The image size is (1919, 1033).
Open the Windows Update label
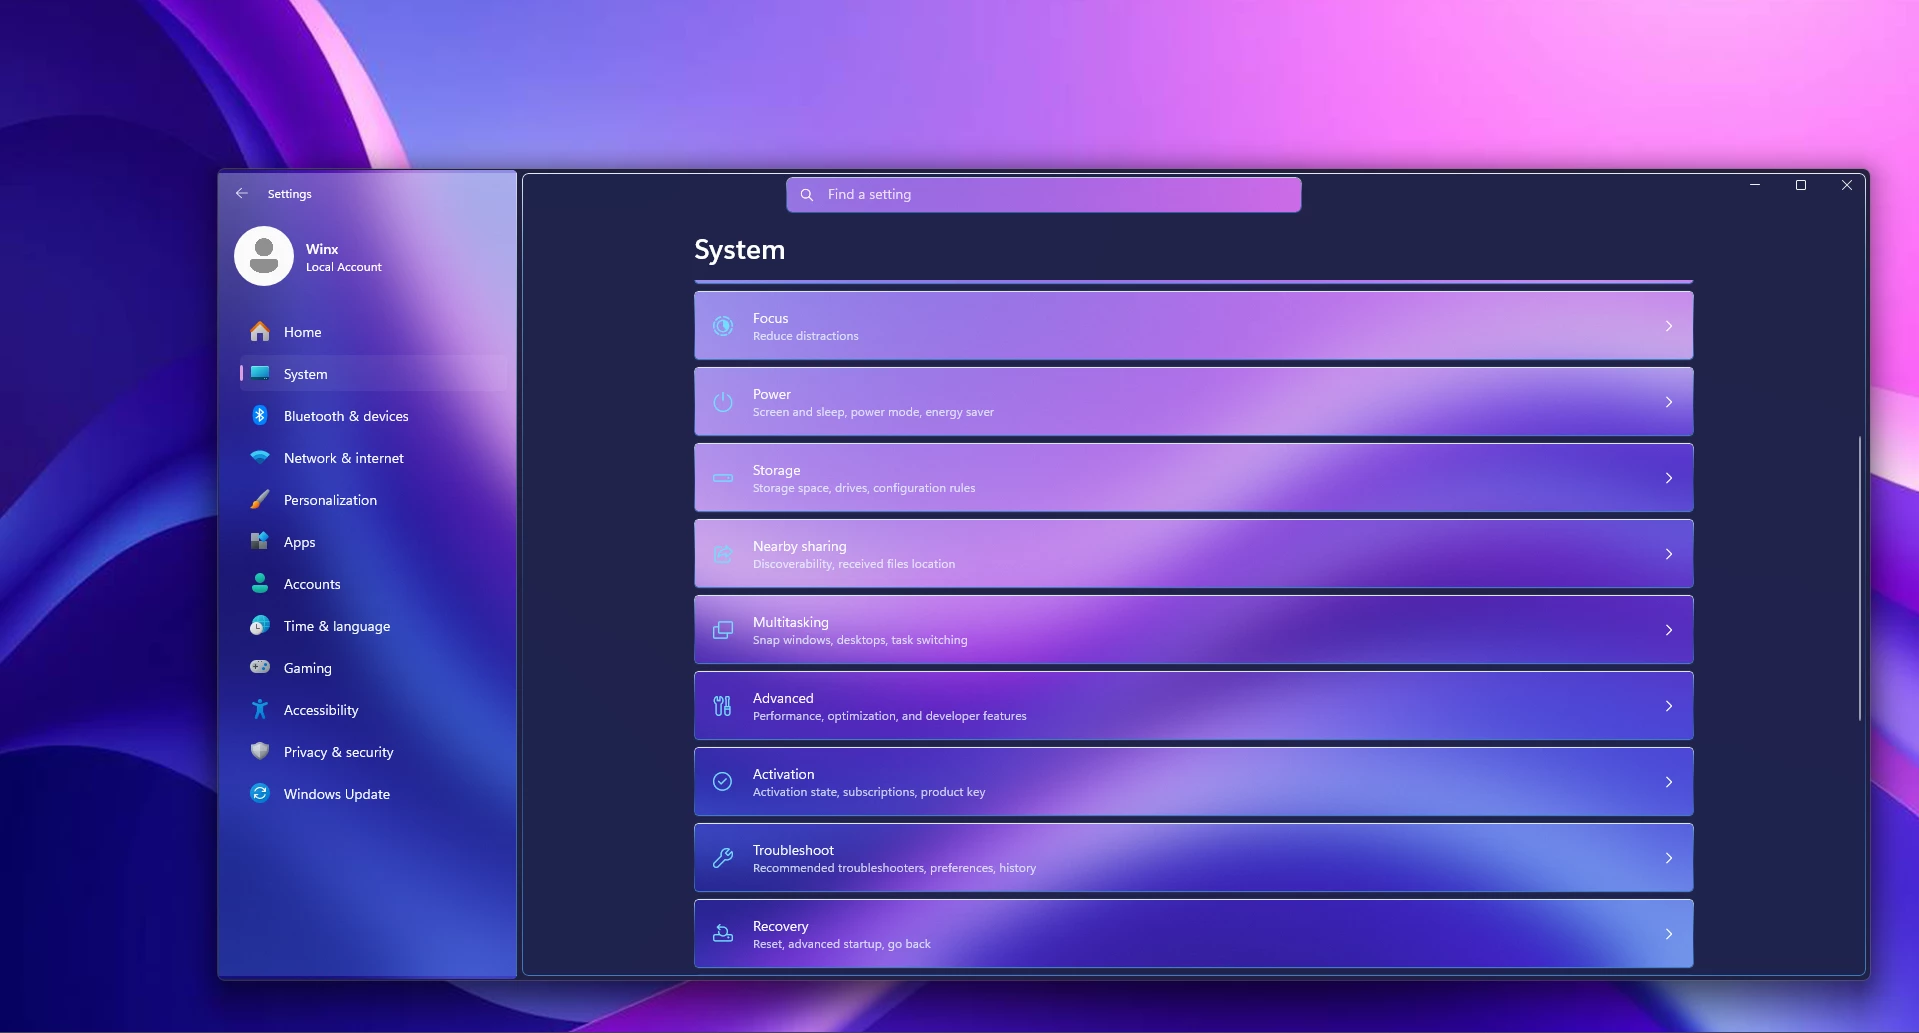[x=337, y=794]
